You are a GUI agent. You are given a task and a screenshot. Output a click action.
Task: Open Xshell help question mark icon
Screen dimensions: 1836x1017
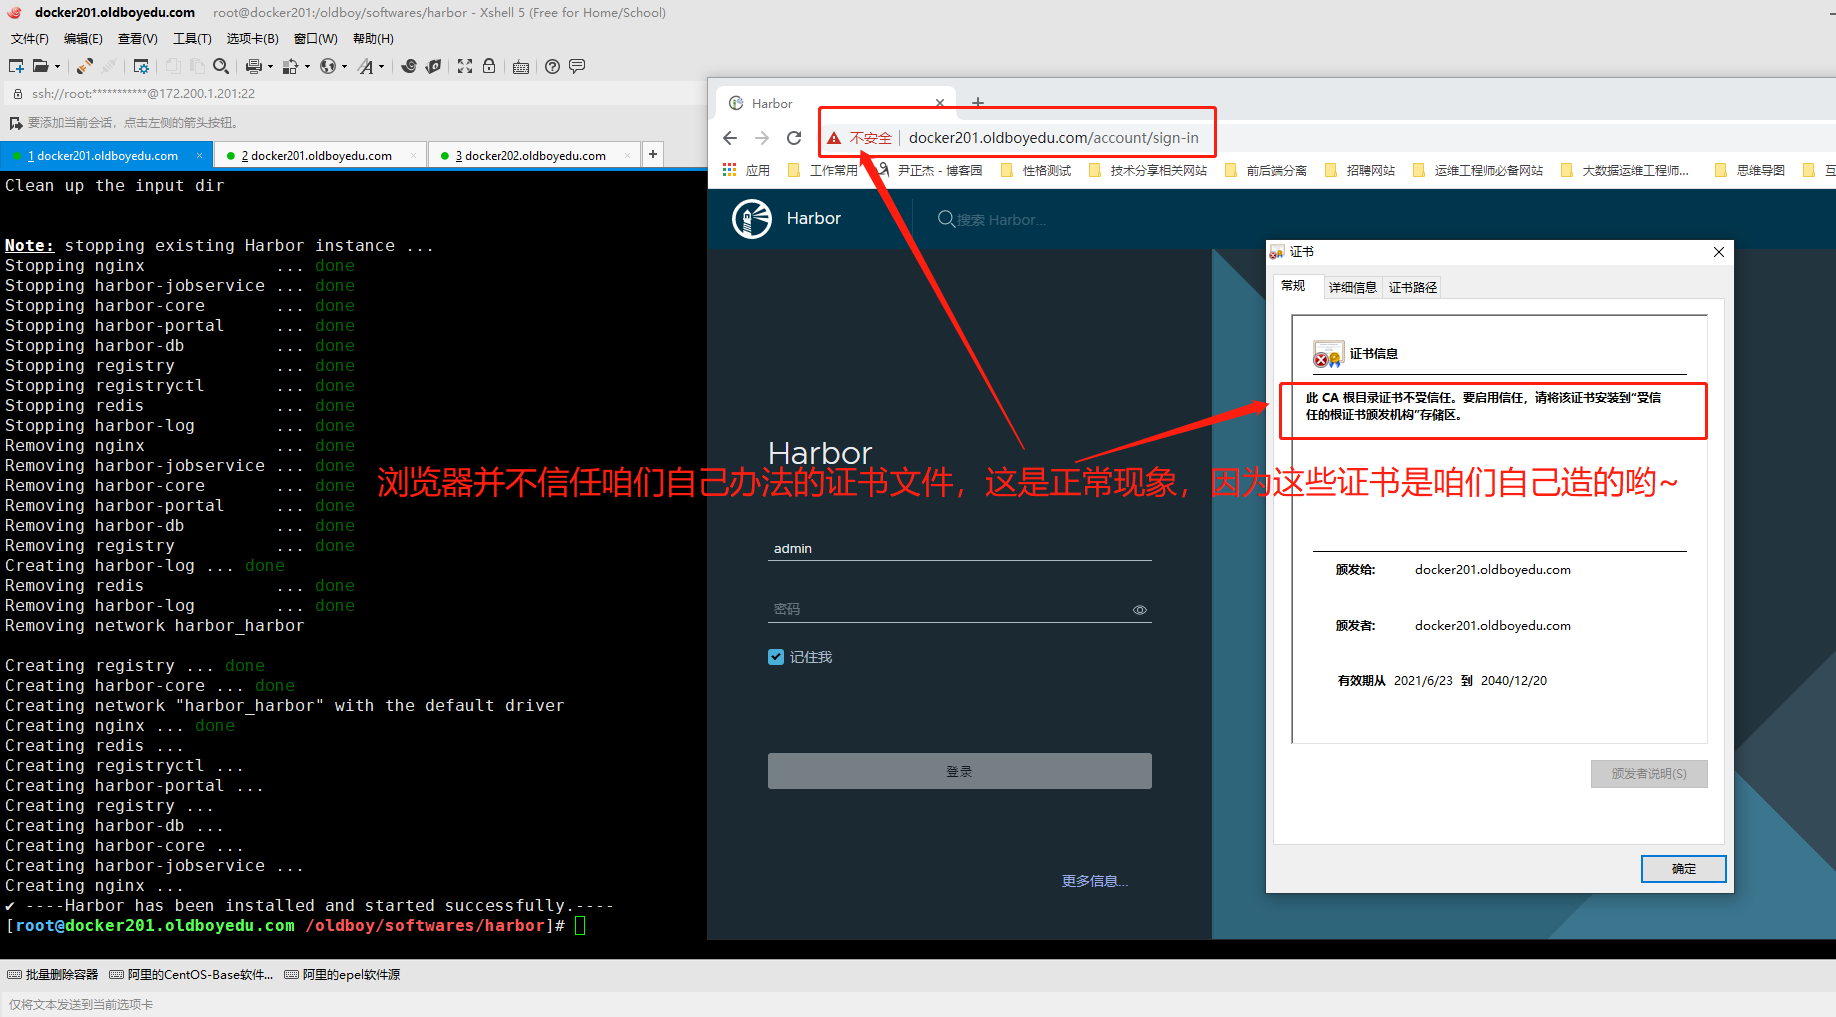(x=552, y=66)
